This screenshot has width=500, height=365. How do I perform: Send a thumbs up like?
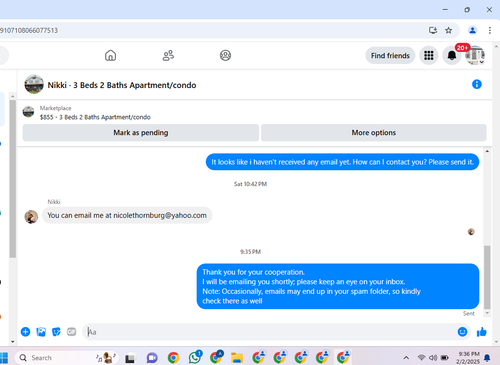pyautogui.click(x=481, y=332)
